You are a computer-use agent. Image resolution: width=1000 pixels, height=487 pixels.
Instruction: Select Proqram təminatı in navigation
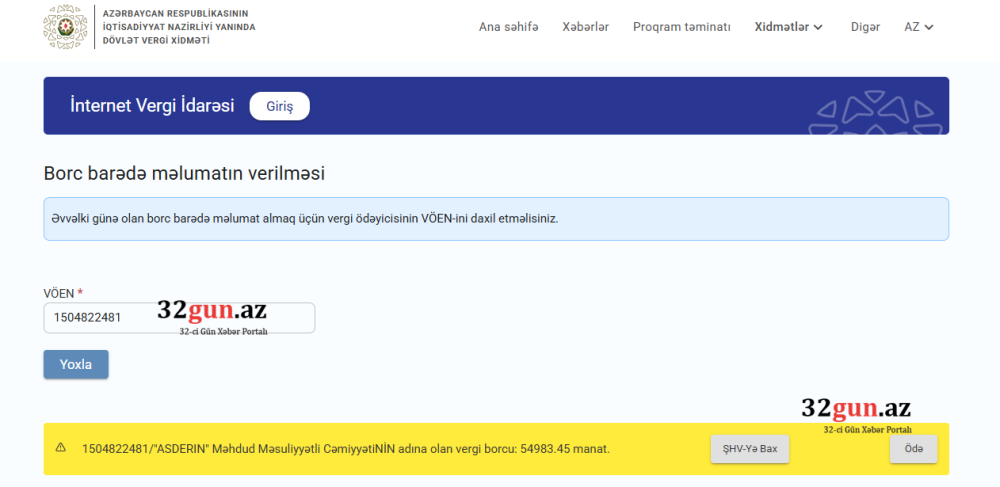coord(681,27)
